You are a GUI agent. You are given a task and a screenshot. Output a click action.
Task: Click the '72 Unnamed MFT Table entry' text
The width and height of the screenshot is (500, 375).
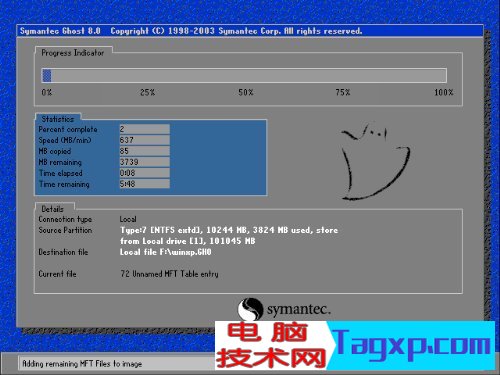(x=169, y=274)
